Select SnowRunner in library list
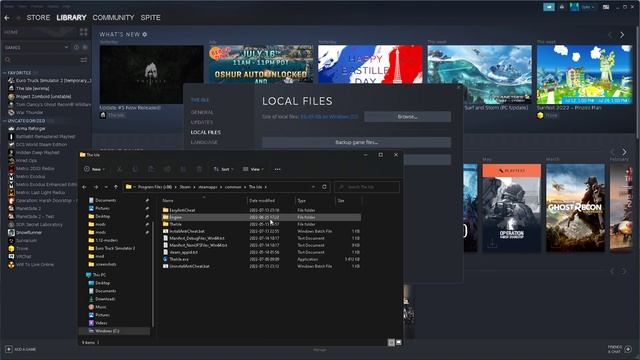Viewport: 640px width, 360px height. [x=25, y=233]
